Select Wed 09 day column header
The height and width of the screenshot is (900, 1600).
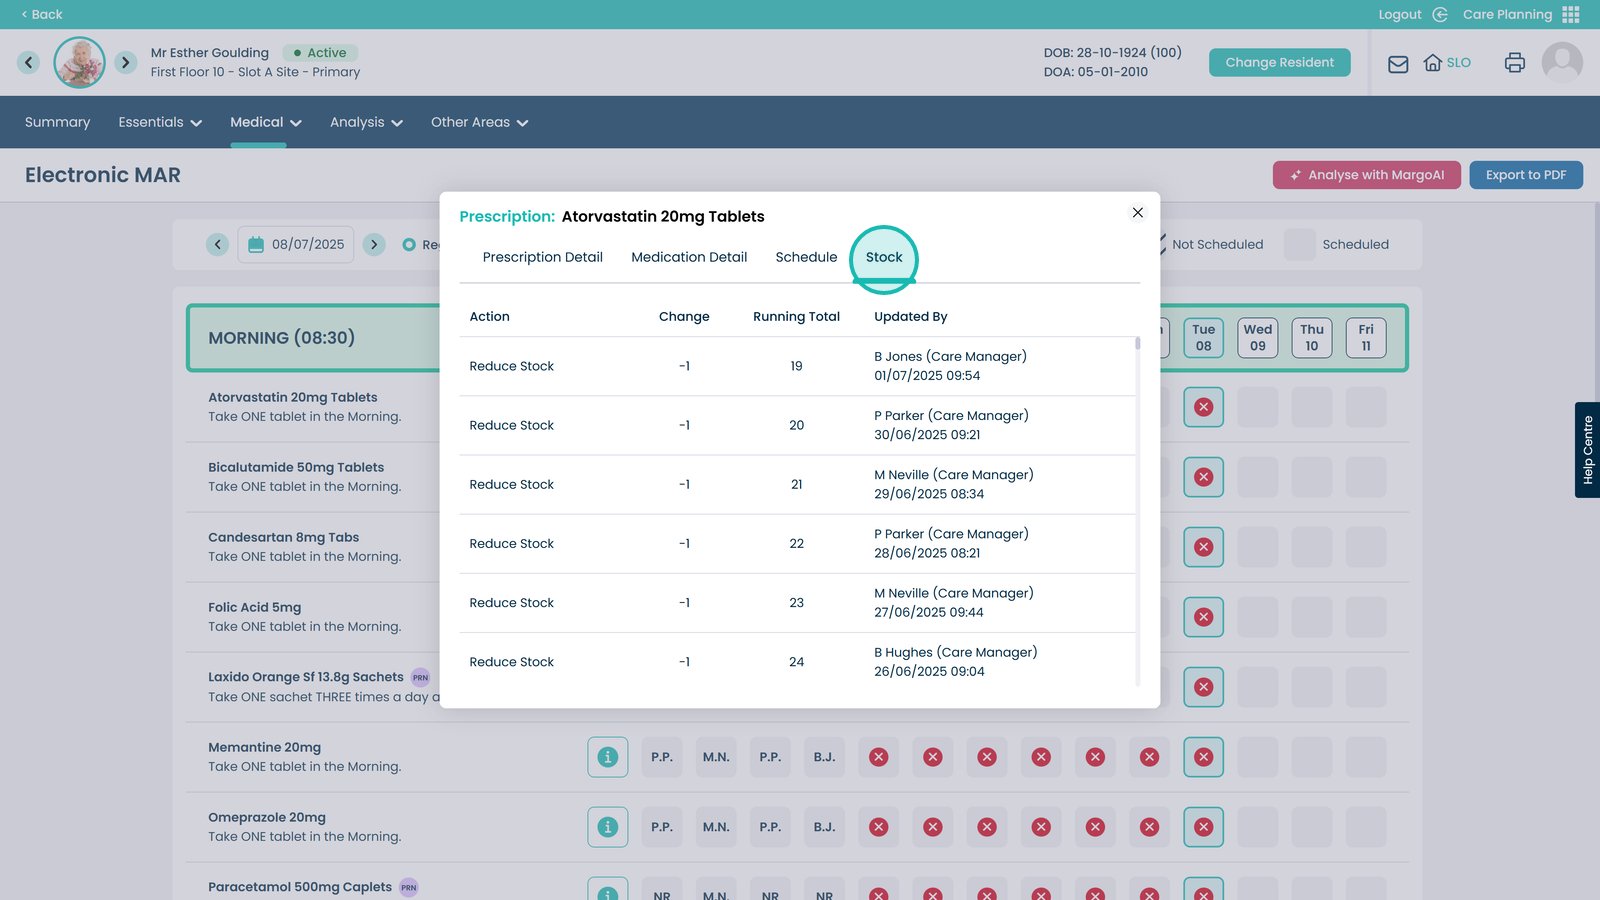pos(1257,338)
